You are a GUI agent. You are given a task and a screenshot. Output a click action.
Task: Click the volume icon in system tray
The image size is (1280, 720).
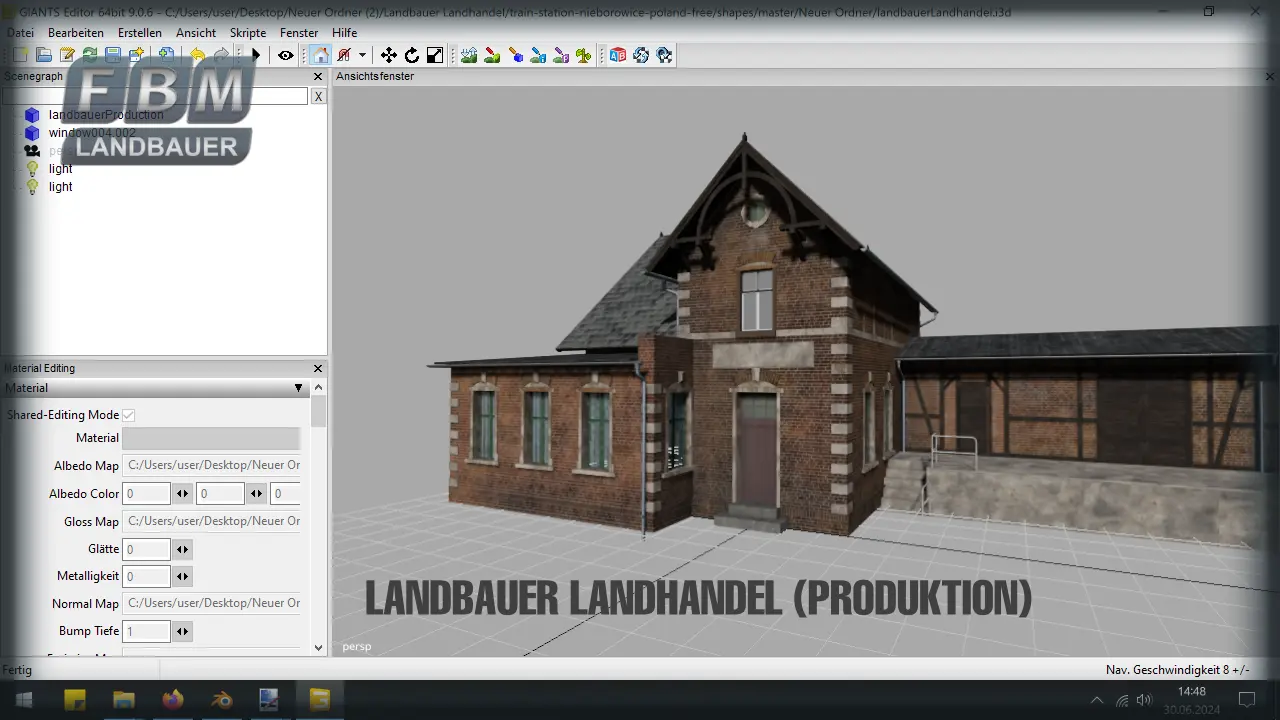pyautogui.click(x=1144, y=700)
